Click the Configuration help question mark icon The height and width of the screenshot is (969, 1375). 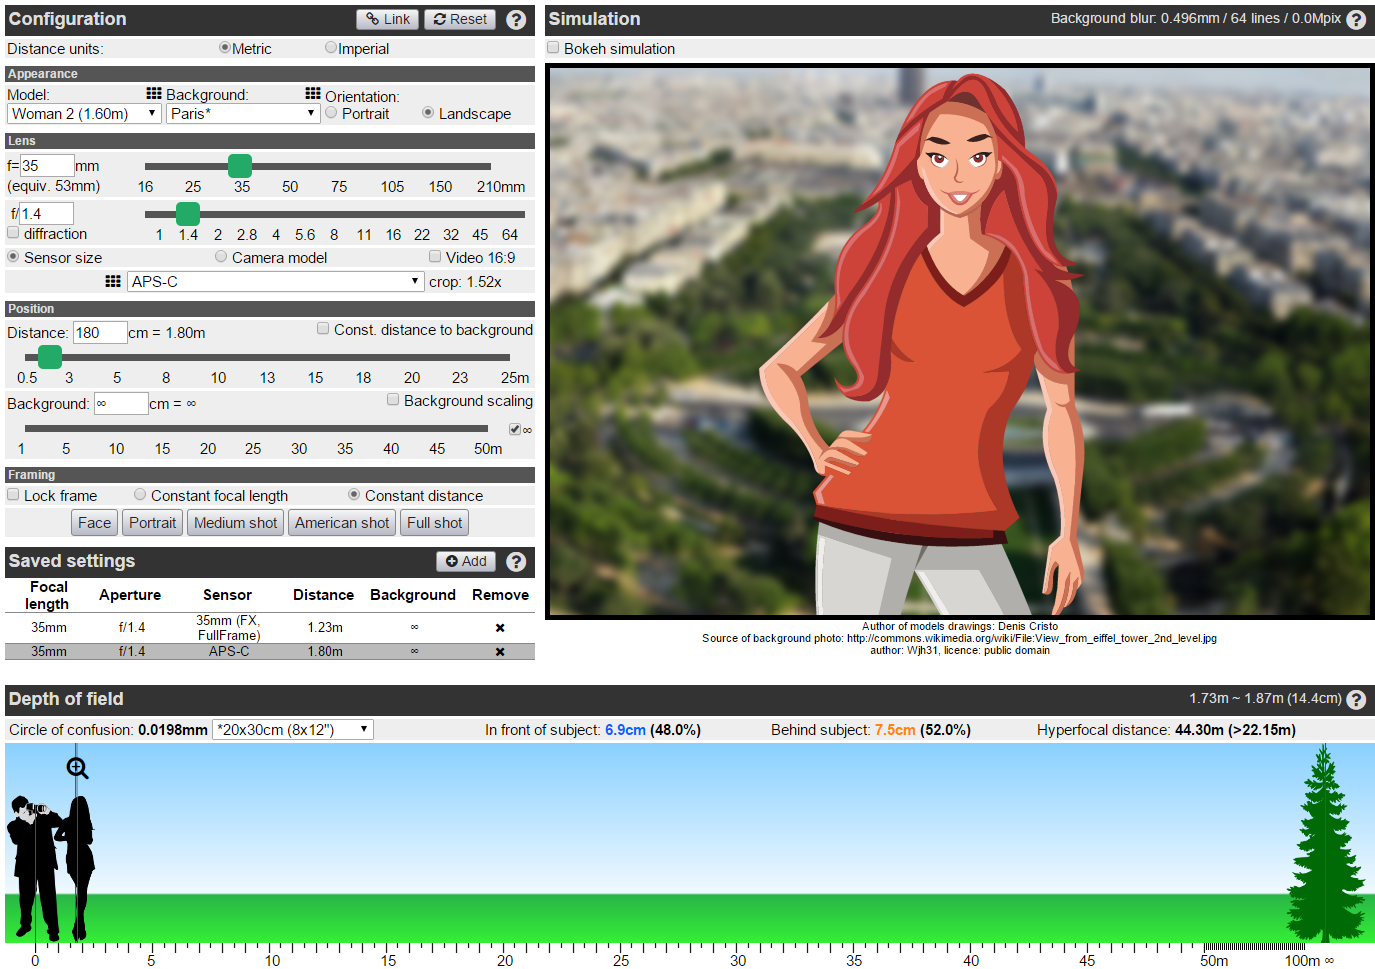click(516, 20)
